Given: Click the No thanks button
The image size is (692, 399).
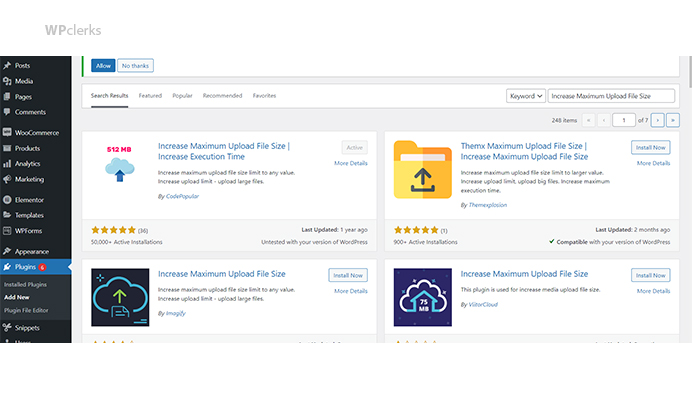Looking at the screenshot, I should click(135, 66).
